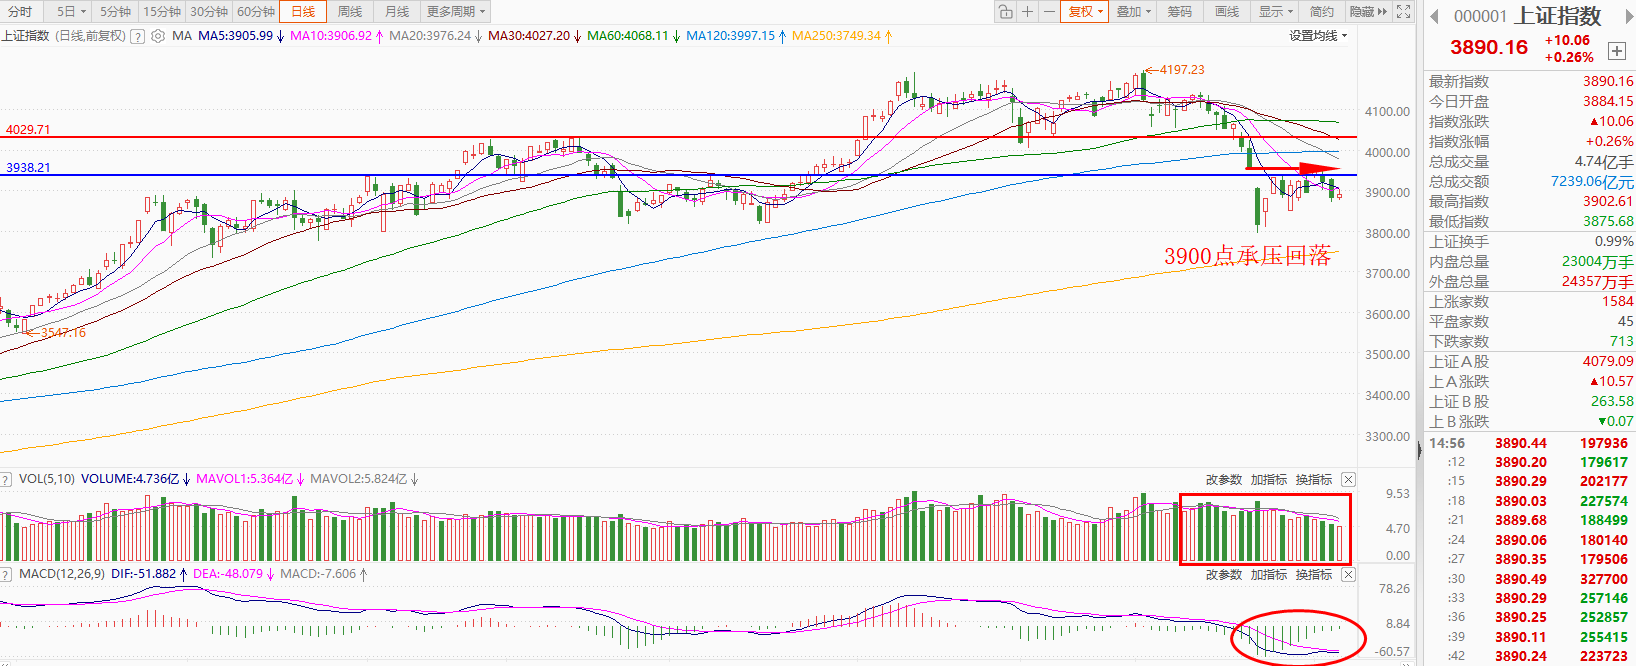The width and height of the screenshot is (1636, 666).
Task: Toggle the 筹码 chip distribution view
Action: pyautogui.click(x=1180, y=12)
